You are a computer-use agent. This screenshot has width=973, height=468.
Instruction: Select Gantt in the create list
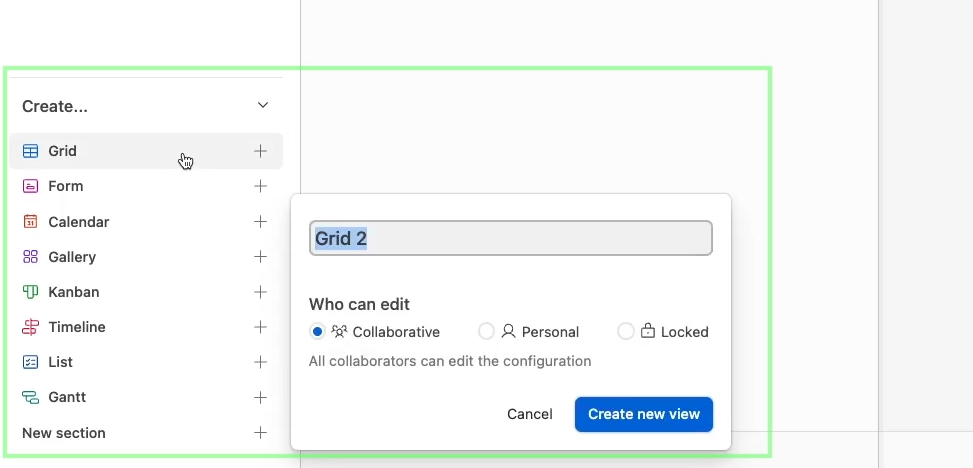146,397
